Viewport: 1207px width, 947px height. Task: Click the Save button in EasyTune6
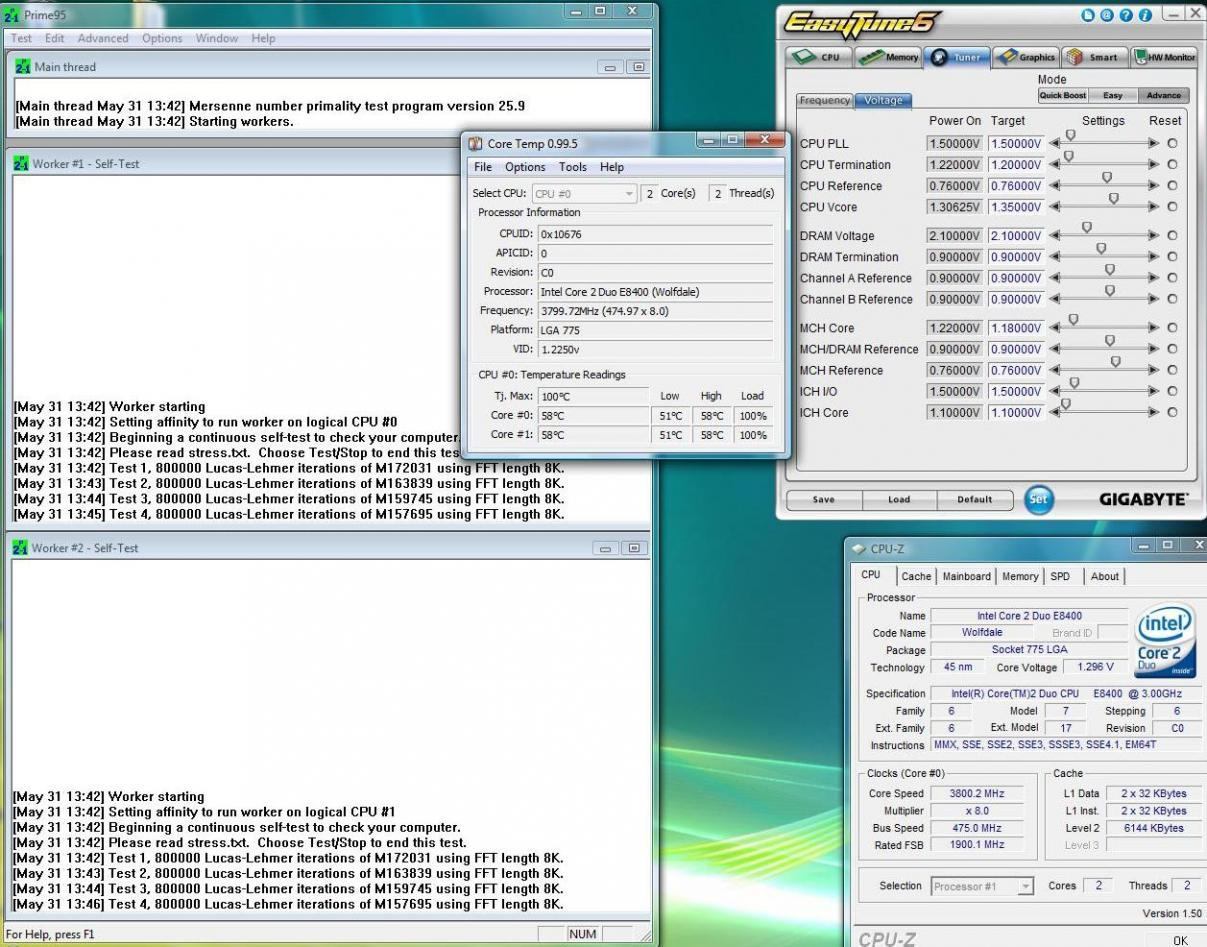coord(823,500)
